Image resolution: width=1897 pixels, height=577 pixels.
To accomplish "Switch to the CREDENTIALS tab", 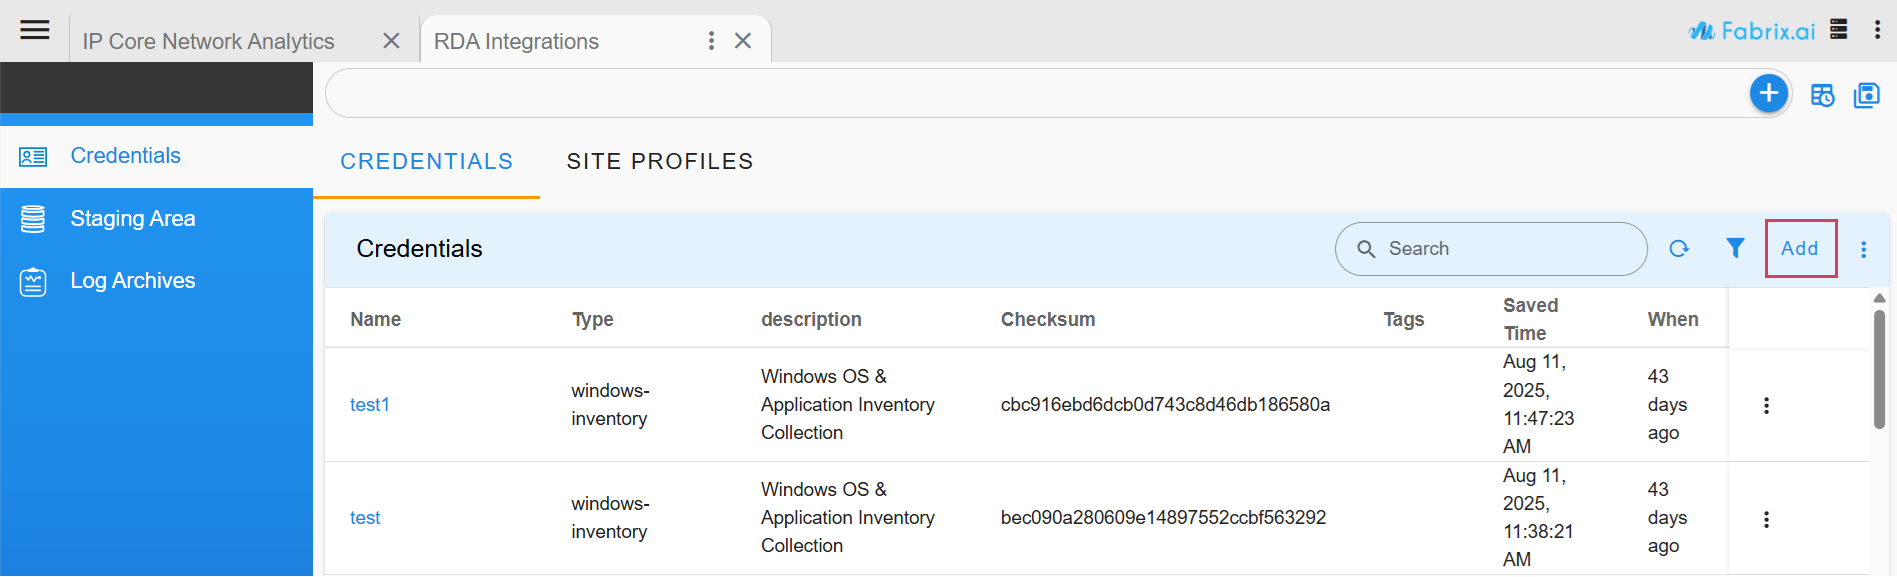I will tap(427, 162).
